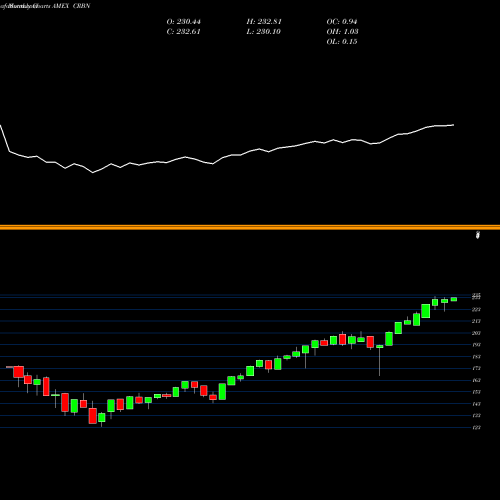Click the low price text L: 230.10
Screen dimensions: 500x500
(x=263, y=32)
